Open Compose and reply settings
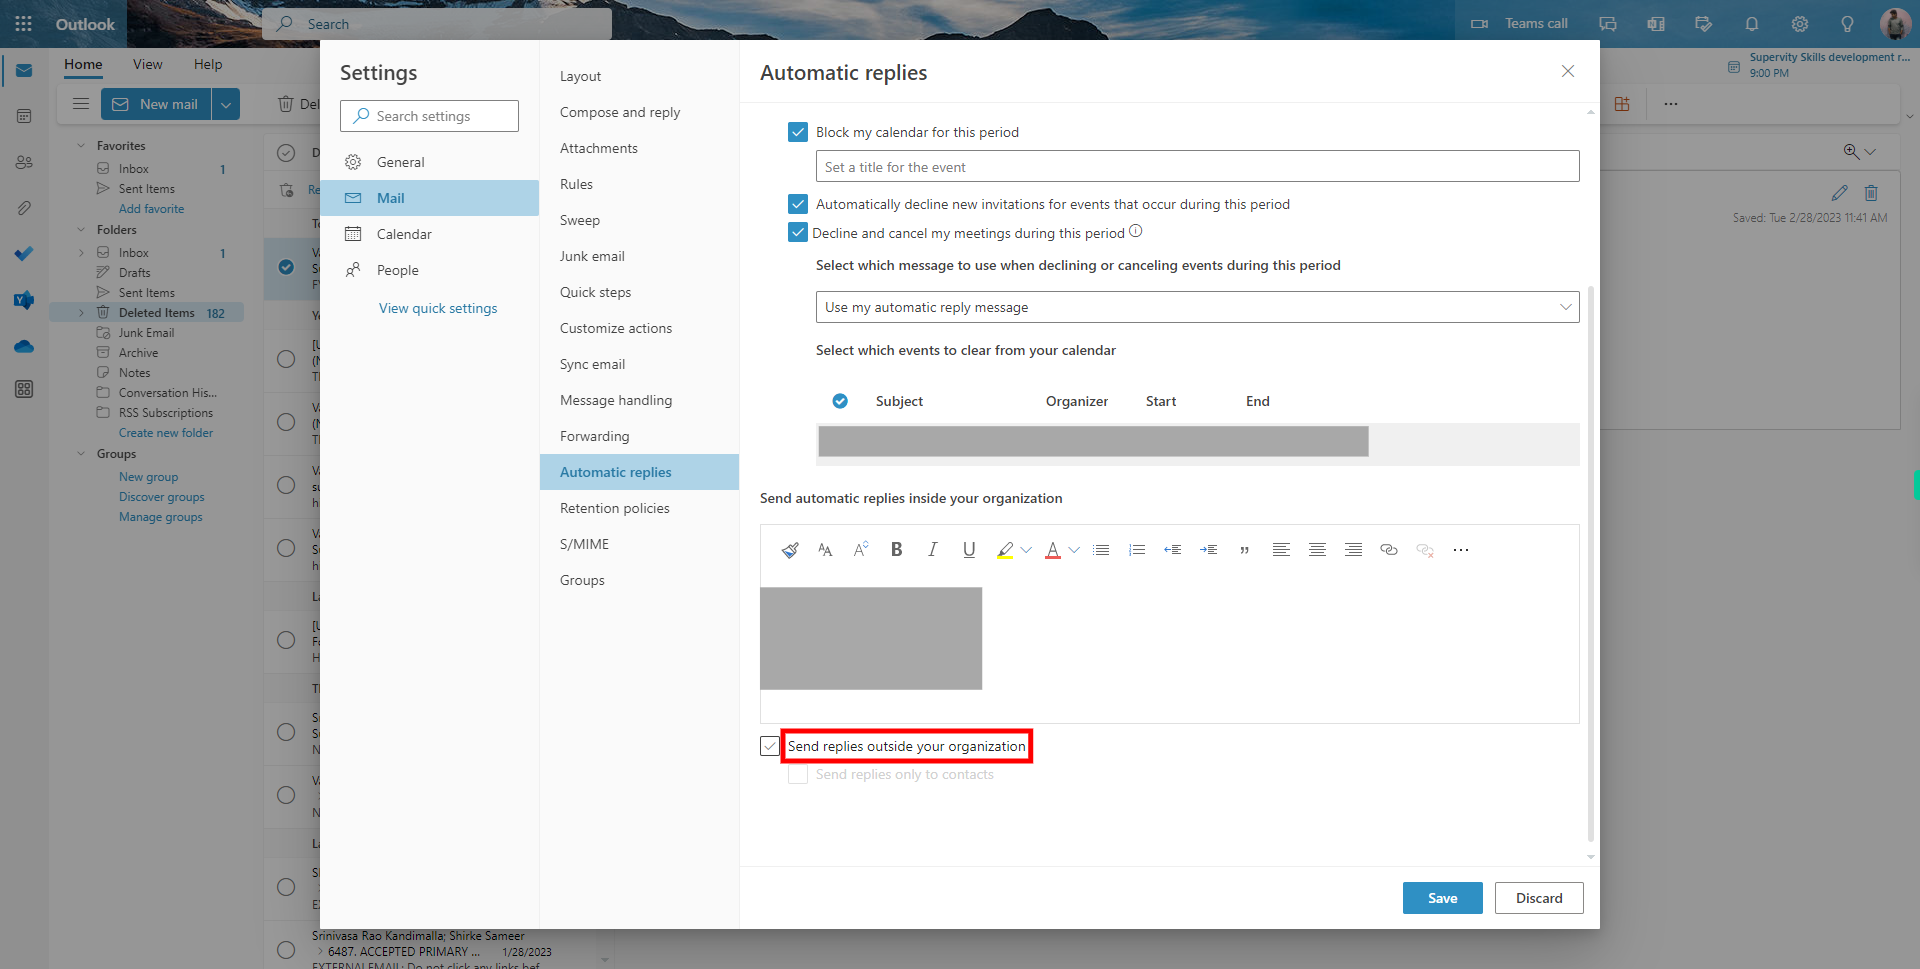 tap(620, 112)
